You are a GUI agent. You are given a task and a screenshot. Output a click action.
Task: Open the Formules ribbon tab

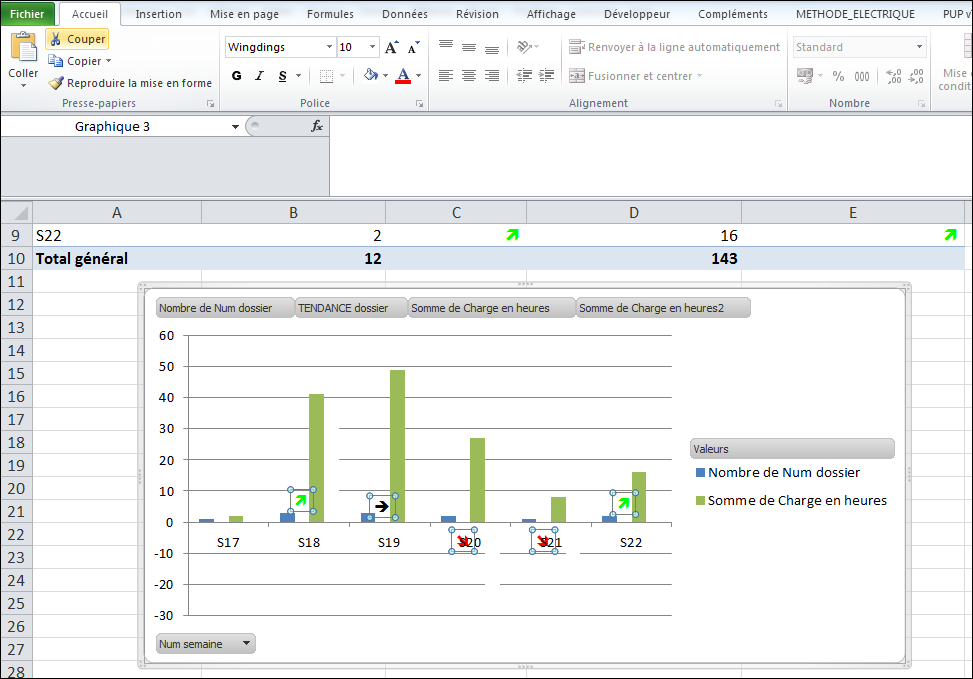(330, 14)
